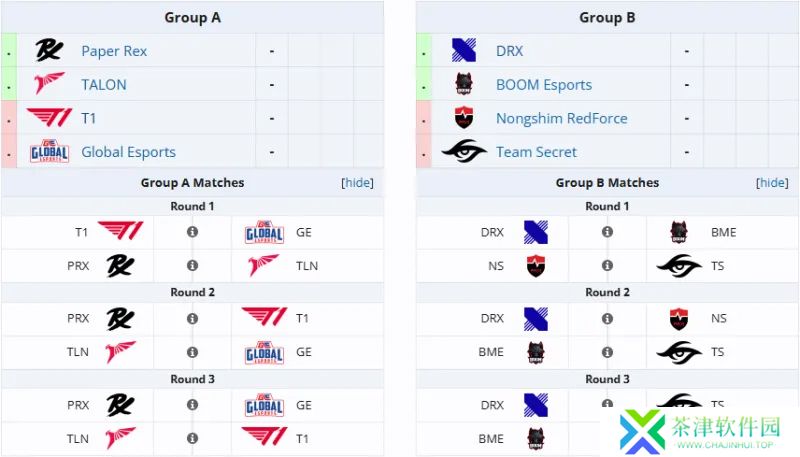Follow the BOOM Esports link
The image size is (800, 457).
click(544, 85)
